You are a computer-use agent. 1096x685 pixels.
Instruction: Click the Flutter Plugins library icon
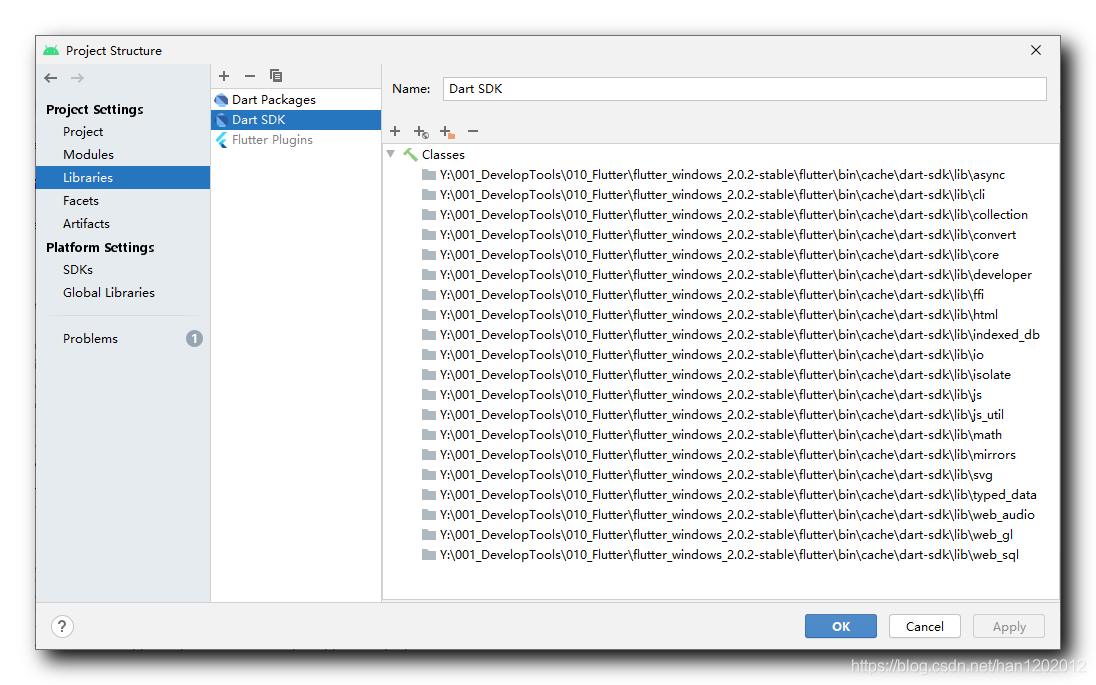222,140
